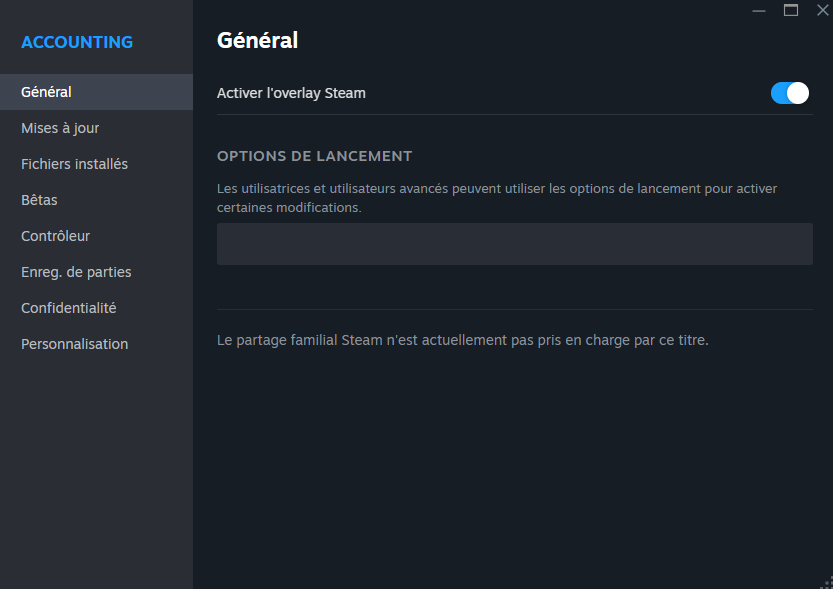Open the Personnalisation tab
833x589 pixels.
(74, 344)
